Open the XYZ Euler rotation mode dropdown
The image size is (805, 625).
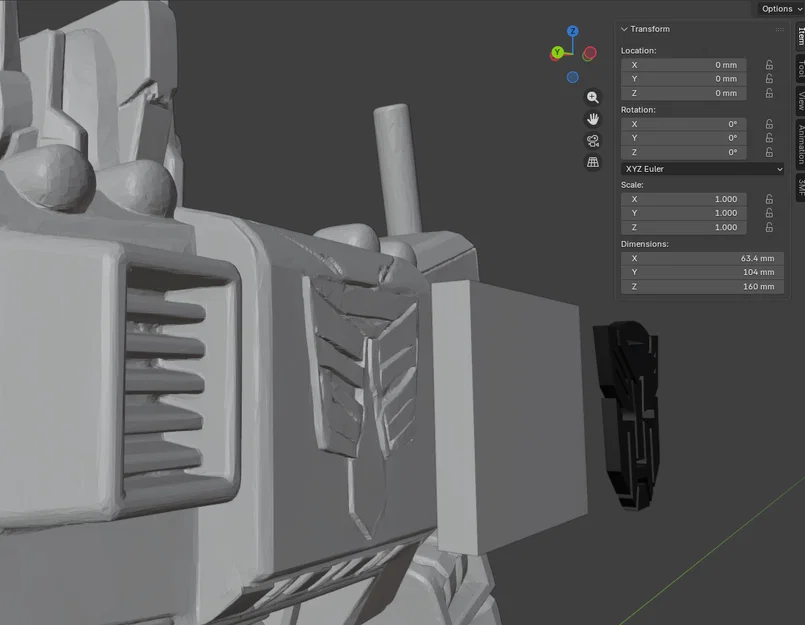coord(702,169)
